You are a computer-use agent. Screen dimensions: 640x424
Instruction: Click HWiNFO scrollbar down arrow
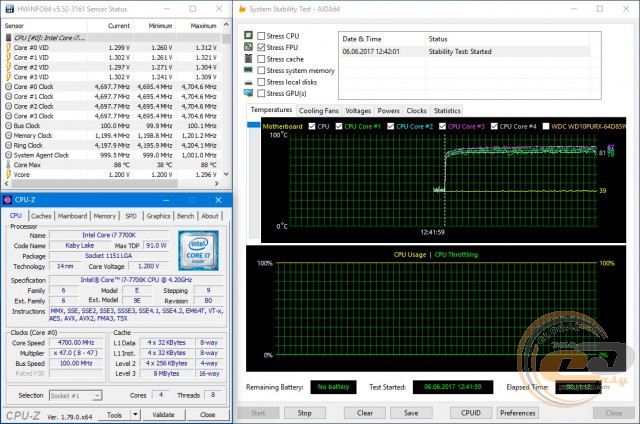click(226, 174)
